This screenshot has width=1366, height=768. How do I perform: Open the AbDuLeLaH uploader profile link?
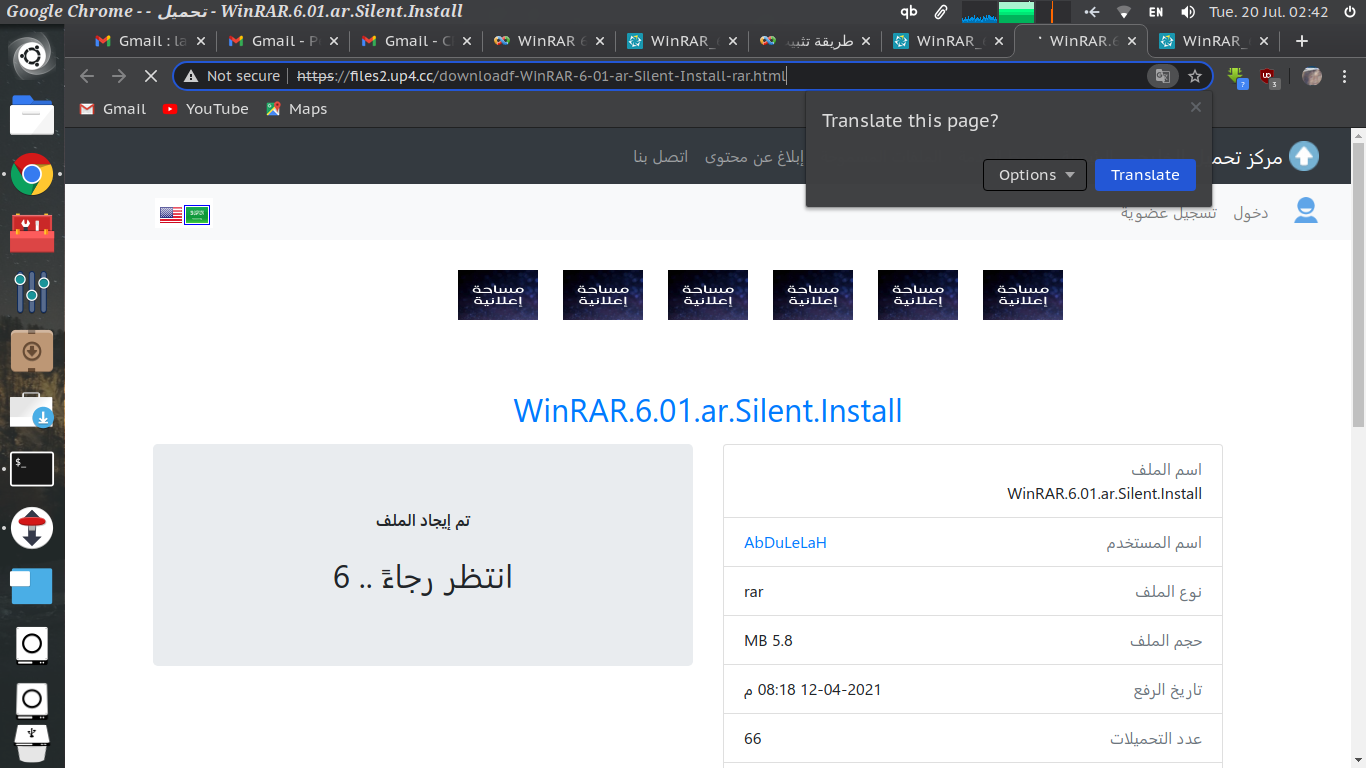pyautogui.click(x=785, y=543)
